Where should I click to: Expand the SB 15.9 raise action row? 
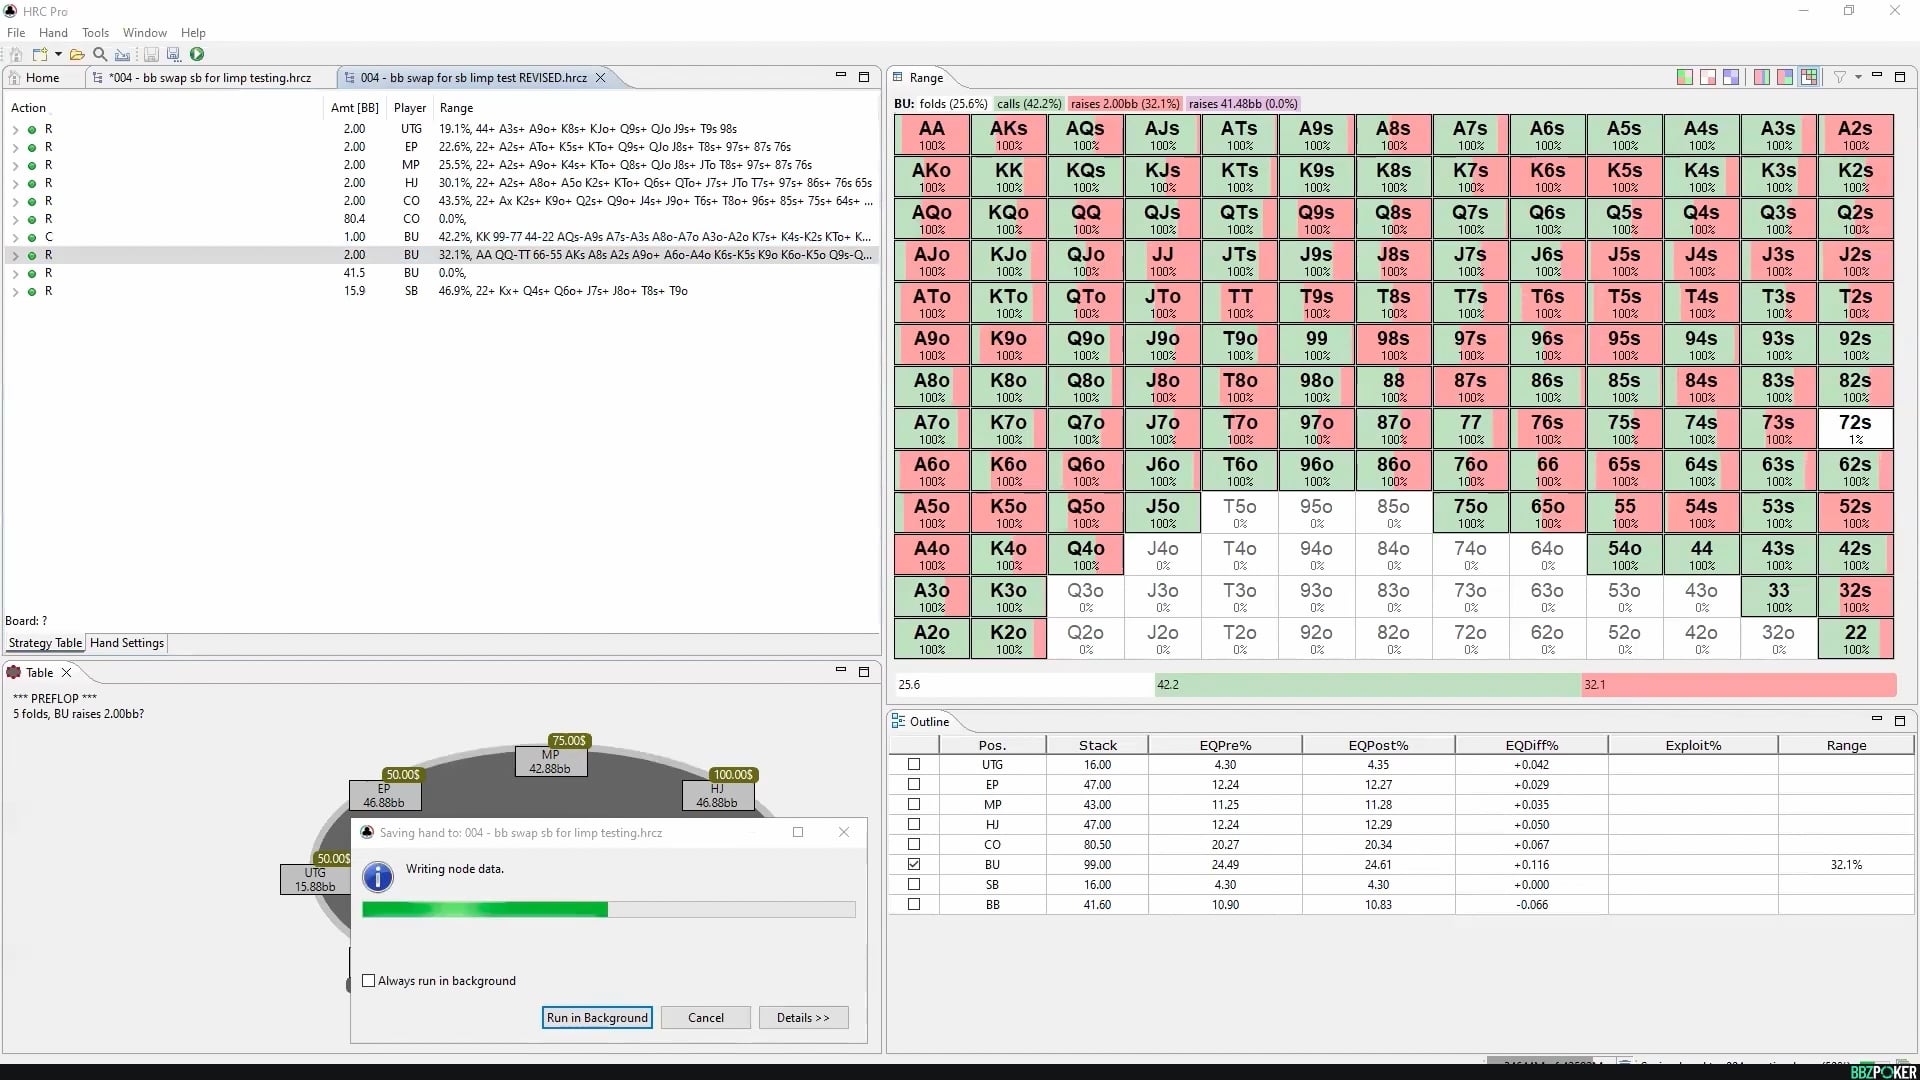tap(15, 291)
